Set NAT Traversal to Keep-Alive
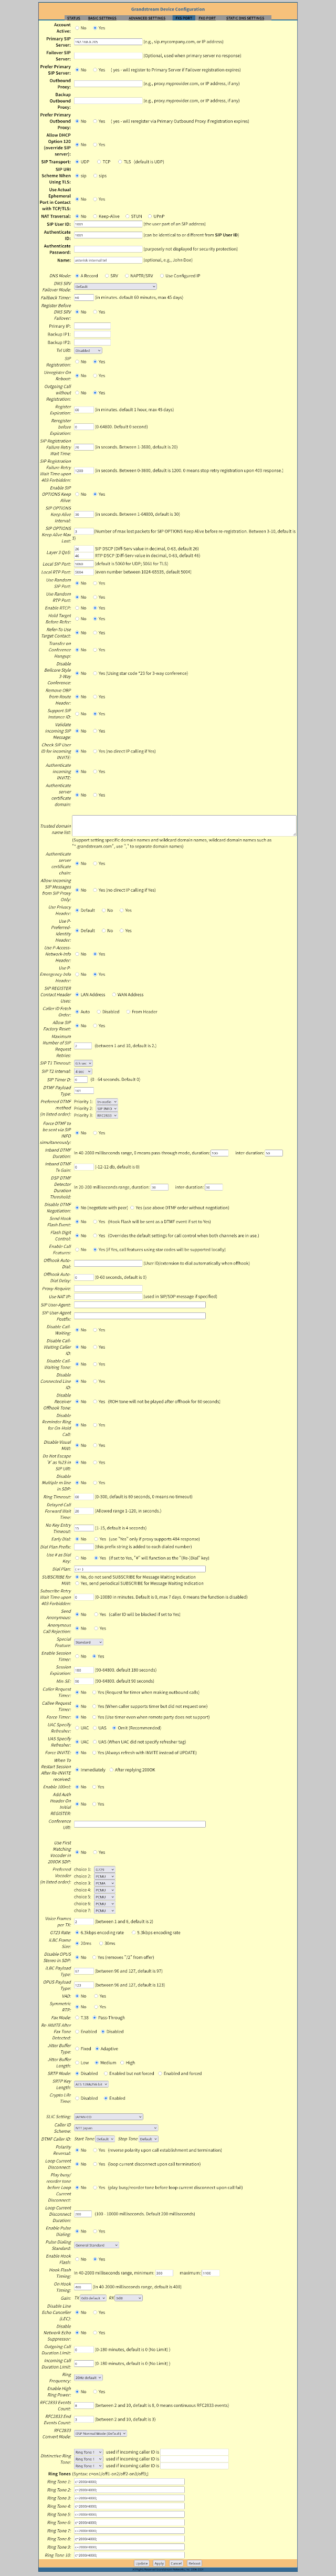The image size is (336, 2576). click(x=96, y=216)
